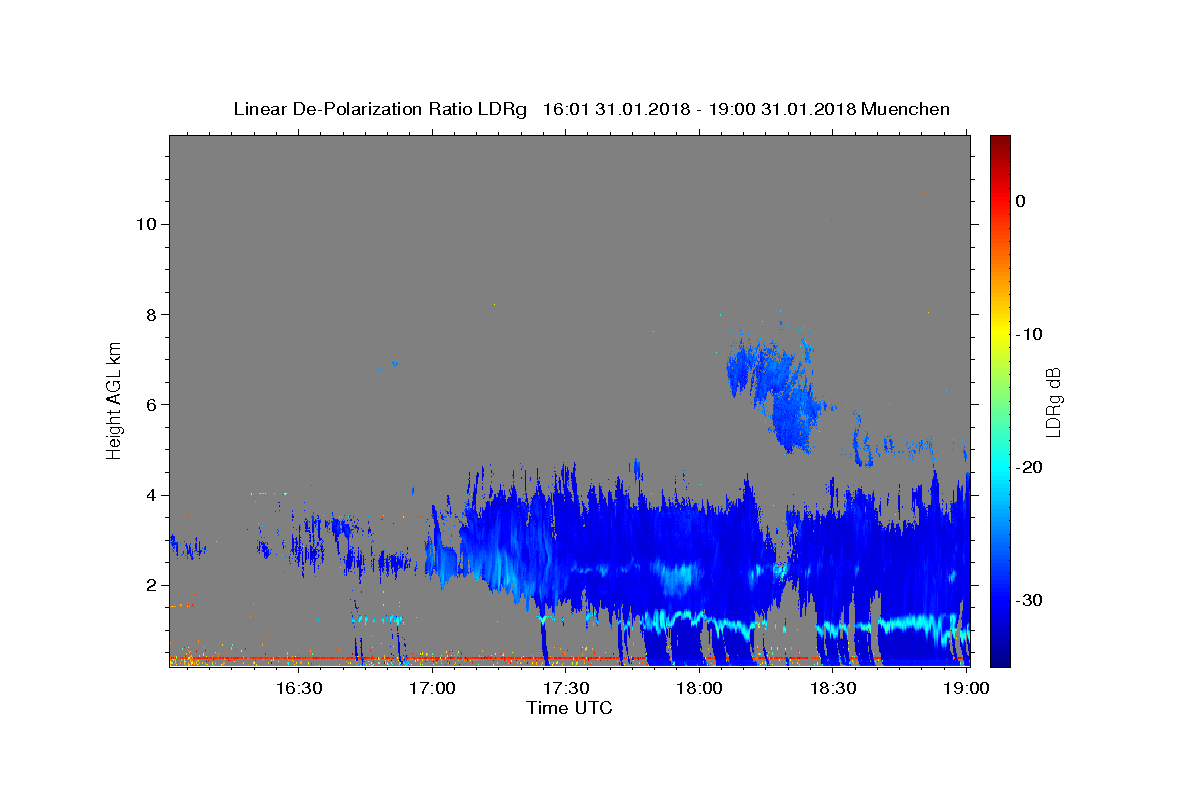1200x800 pixels.
Task: Click the 19:00 time tick label
Action: [967, 688]
